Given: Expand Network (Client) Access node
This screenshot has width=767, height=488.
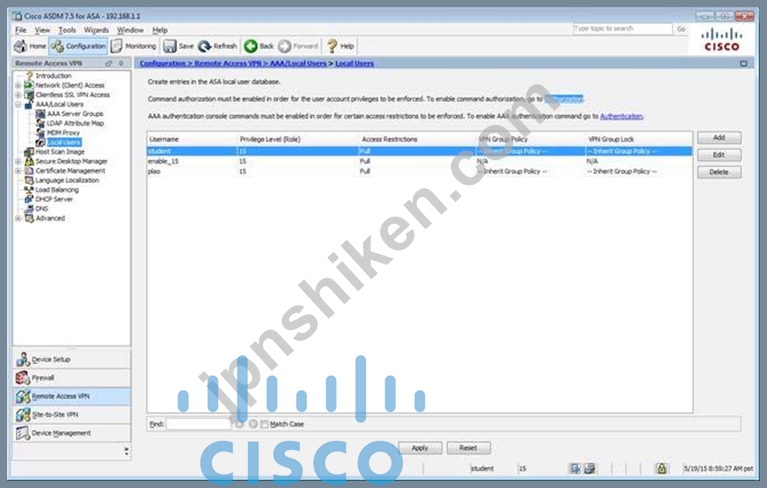Looking at the screenshot, I should pos(18,85).
